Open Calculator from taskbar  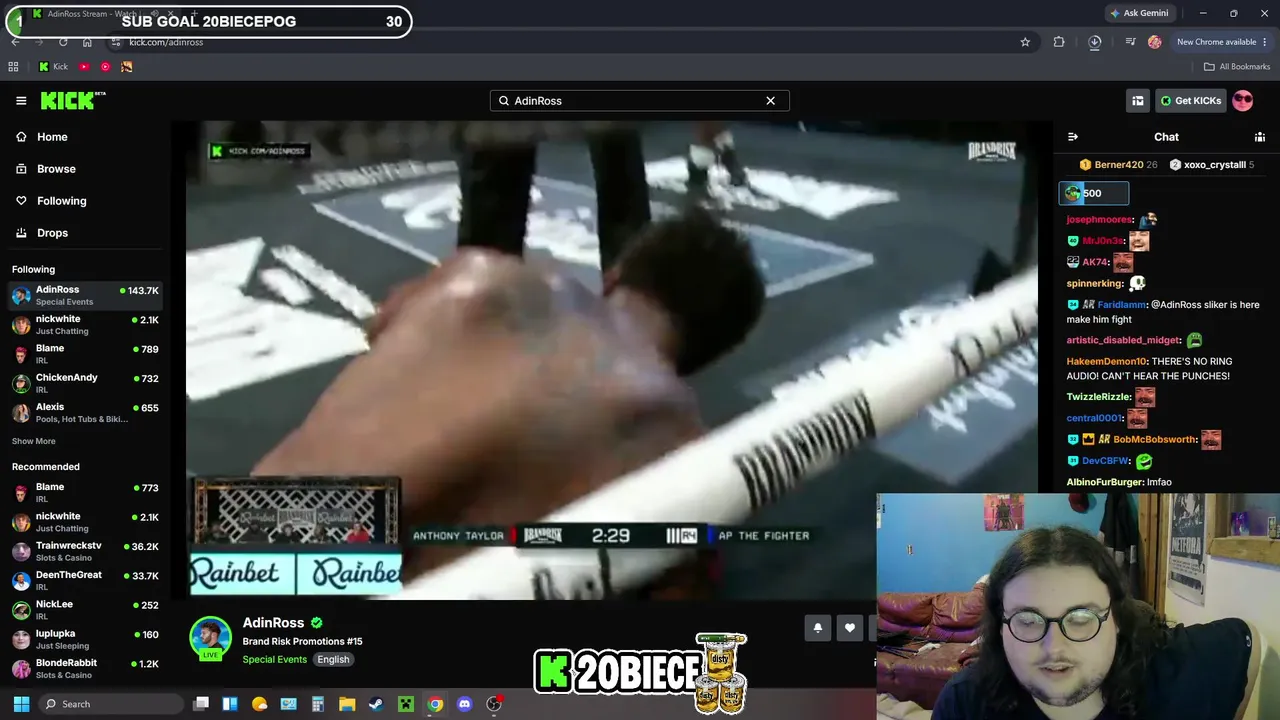pos(318,704)
